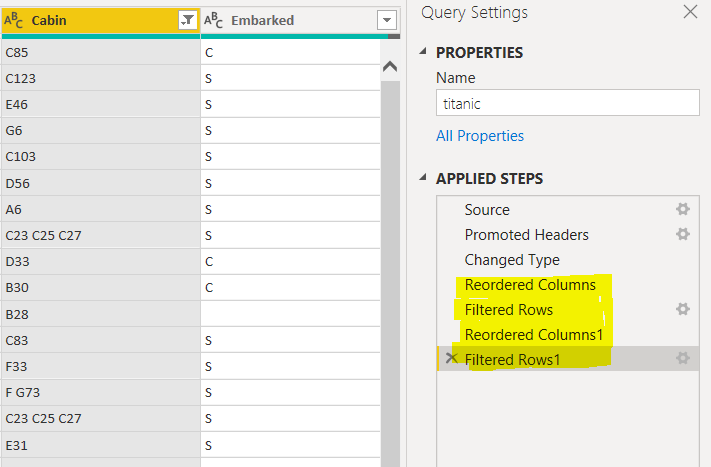Click the query Name input field

567,103
